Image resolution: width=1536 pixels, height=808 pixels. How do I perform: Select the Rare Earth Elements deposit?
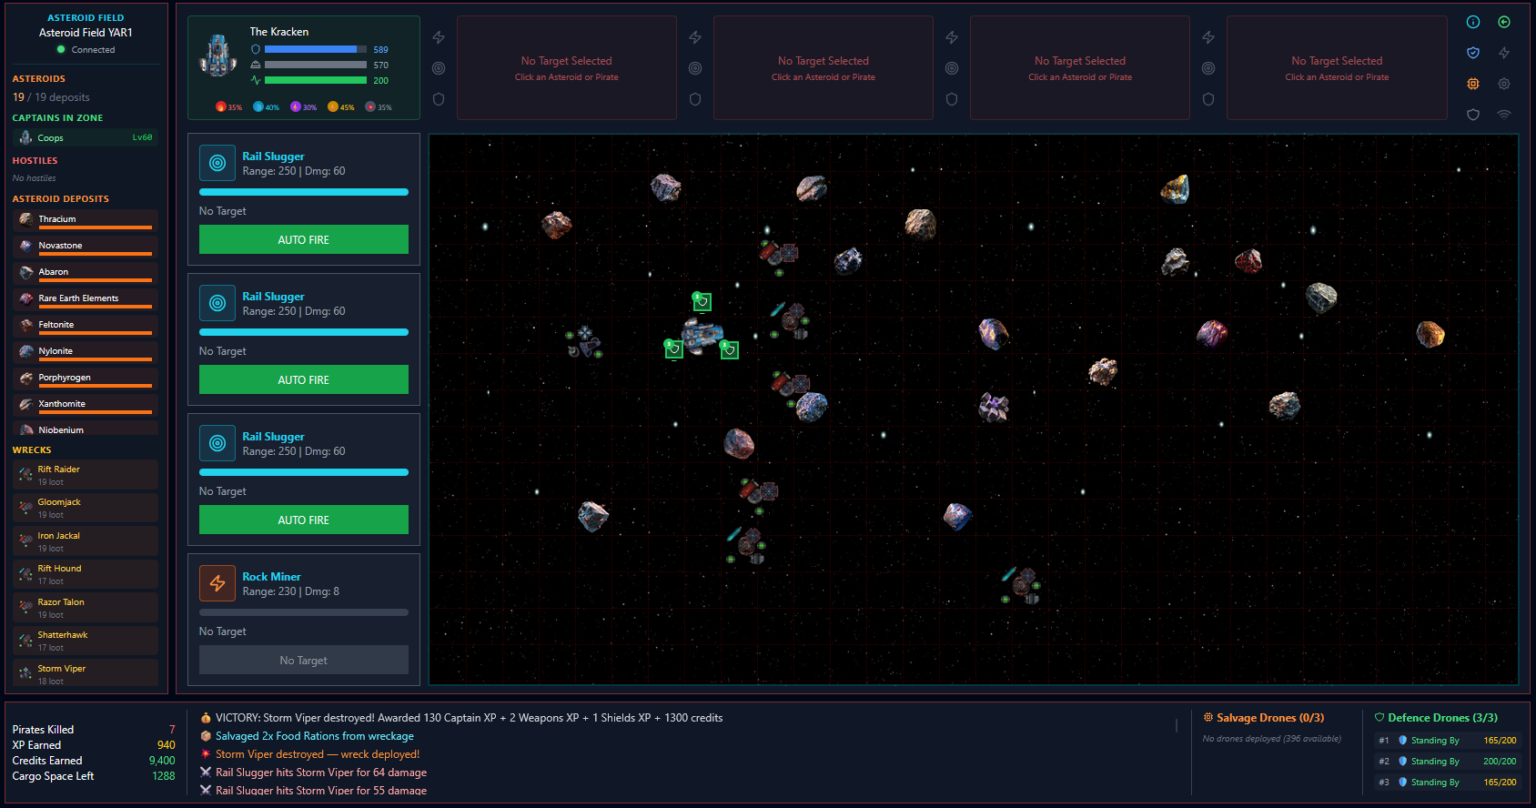[x=85, y=299]
